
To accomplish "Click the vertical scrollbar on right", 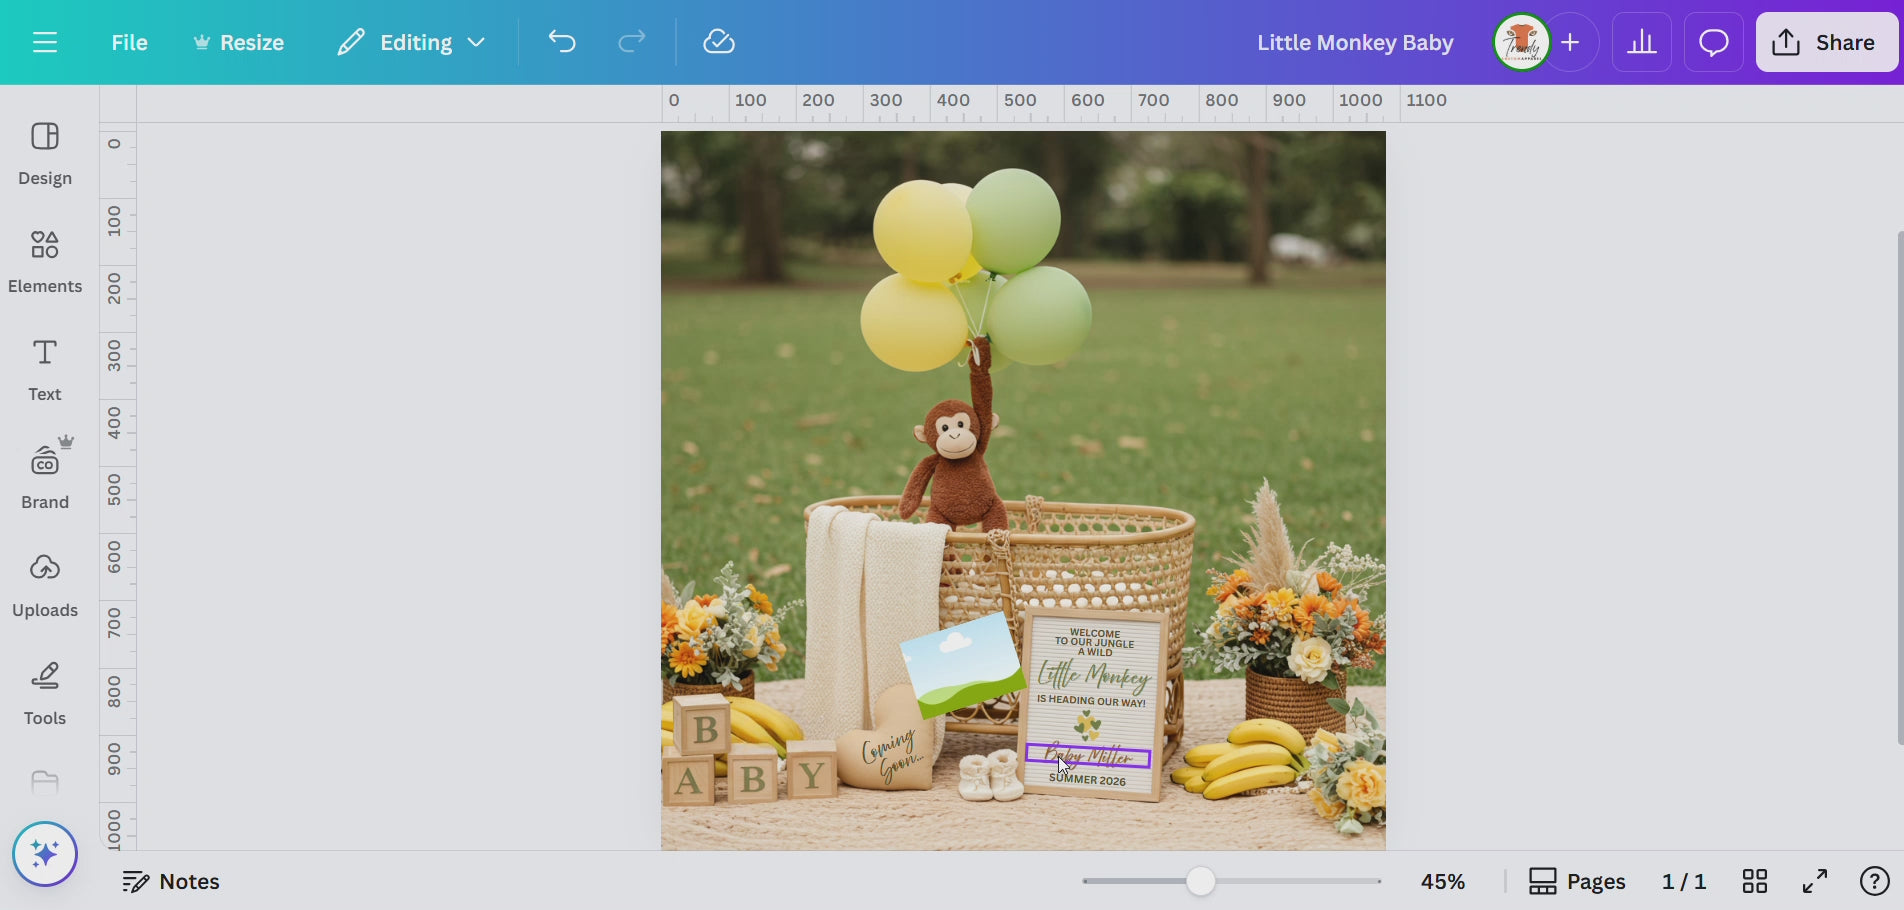I will tap(1899, 488).
